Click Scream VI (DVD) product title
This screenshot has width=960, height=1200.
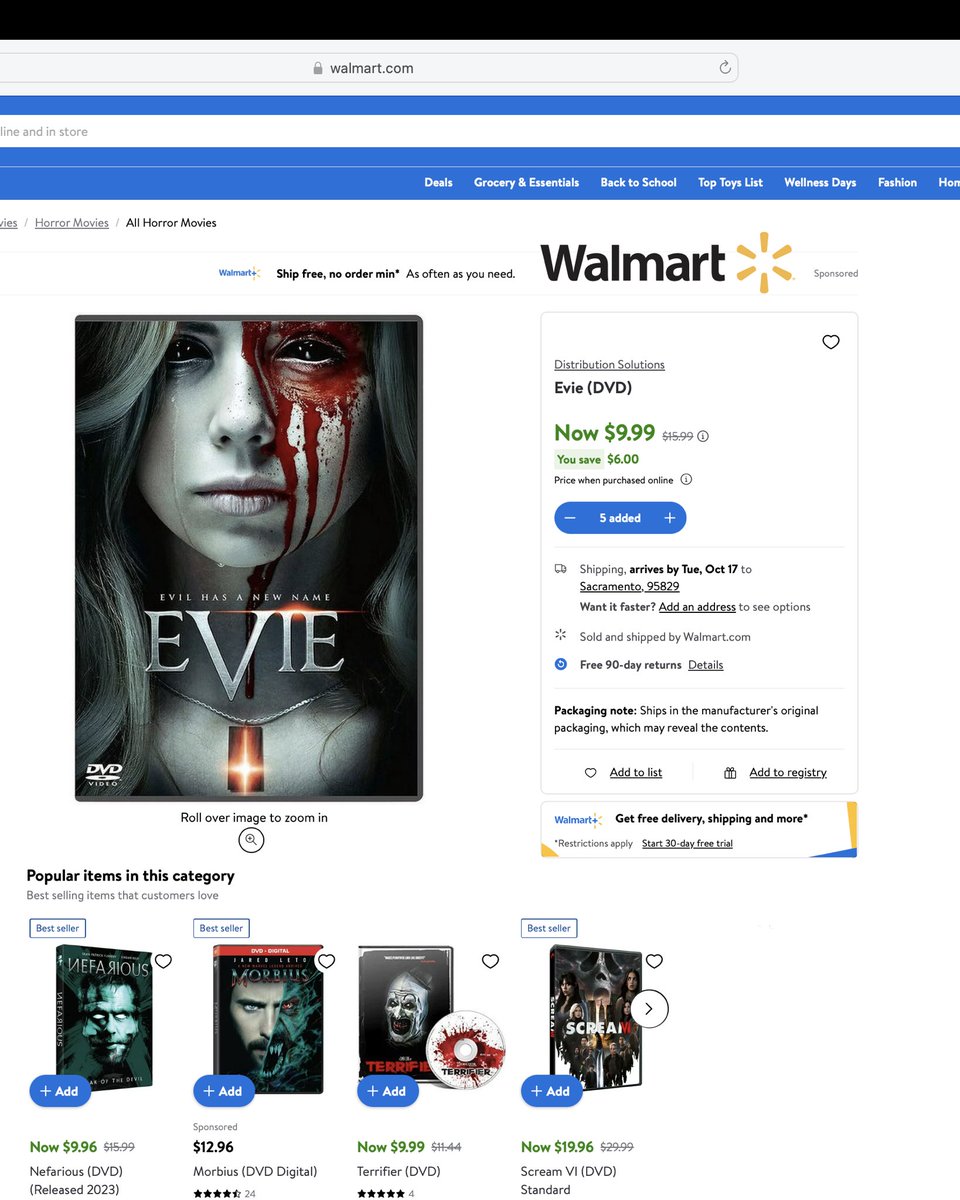tap(569, 1180)
